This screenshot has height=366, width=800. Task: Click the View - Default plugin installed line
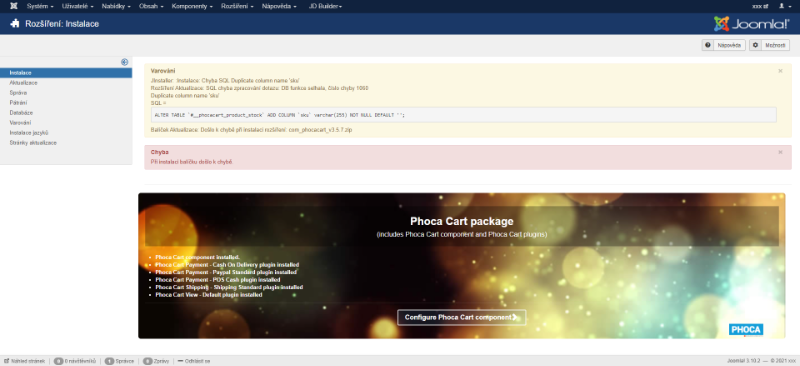(209, 295)
